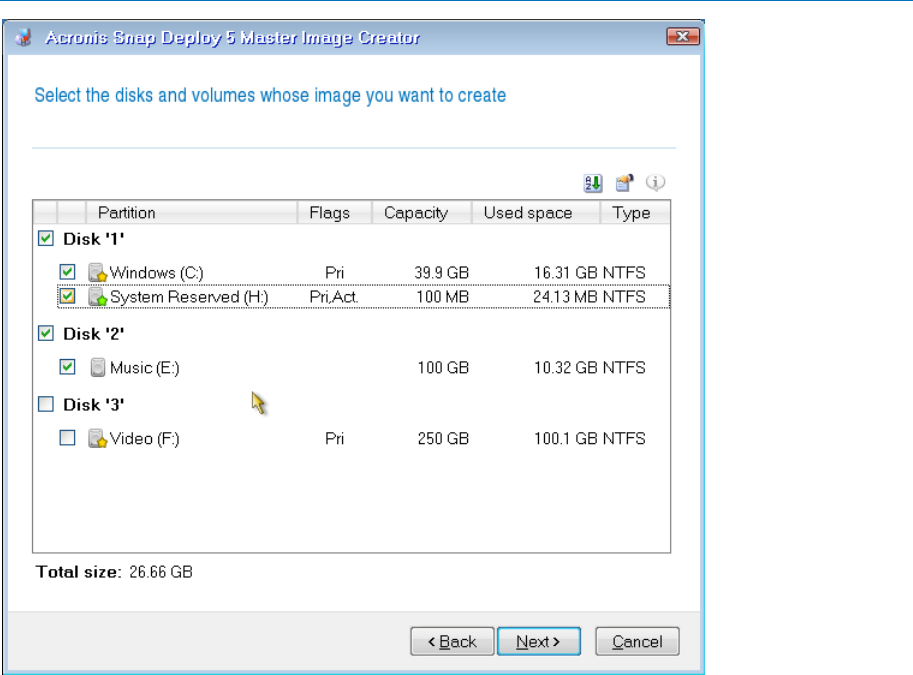Click the sort order toolbar icon
913x675 pixels.
click(x=593, y=183)
